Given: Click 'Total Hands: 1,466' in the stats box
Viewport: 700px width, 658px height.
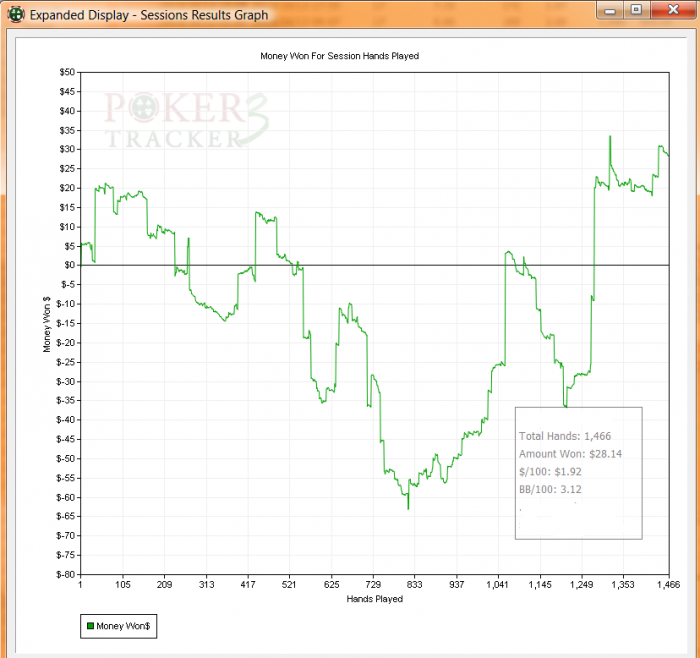Looking at the screenshot, I should (x=565, y=436).
